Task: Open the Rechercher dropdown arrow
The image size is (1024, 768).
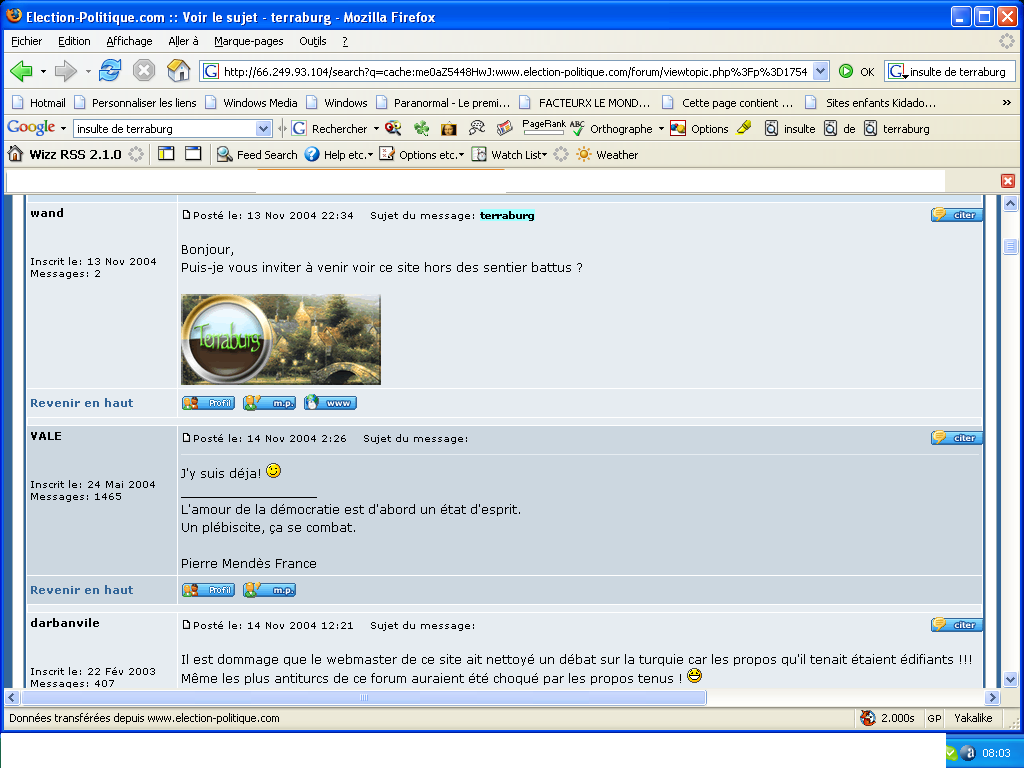Action: [x=376, y=129]
